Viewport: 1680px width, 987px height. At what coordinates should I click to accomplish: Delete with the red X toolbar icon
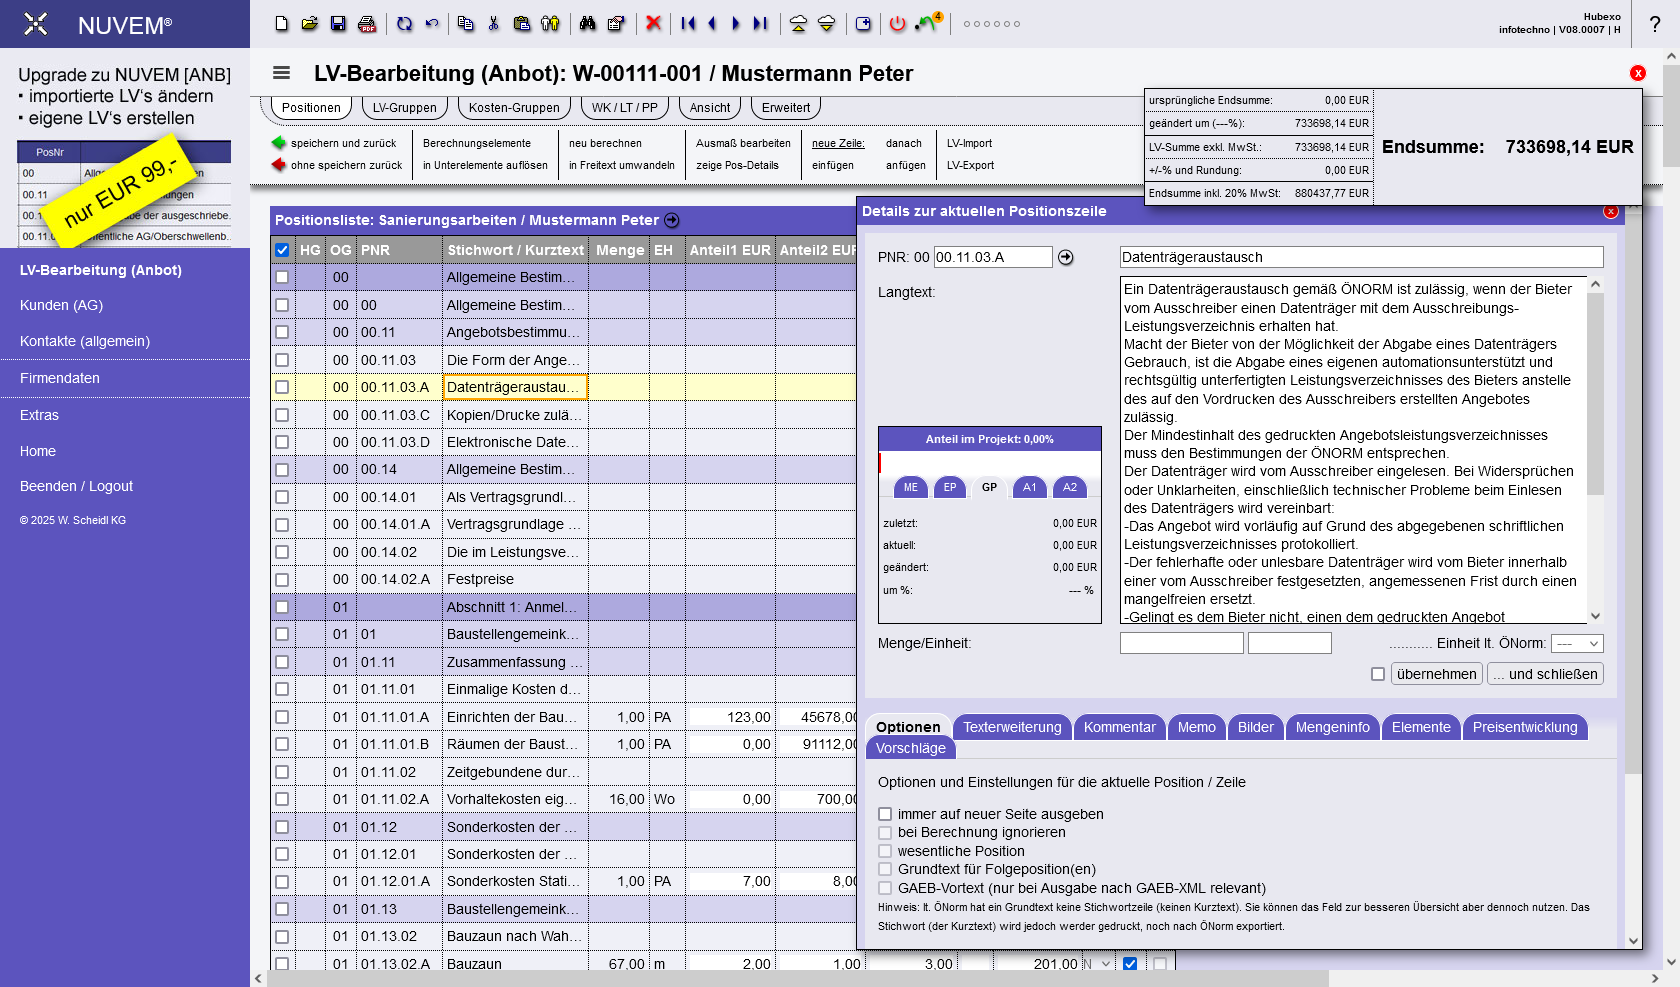coord(653,23)
